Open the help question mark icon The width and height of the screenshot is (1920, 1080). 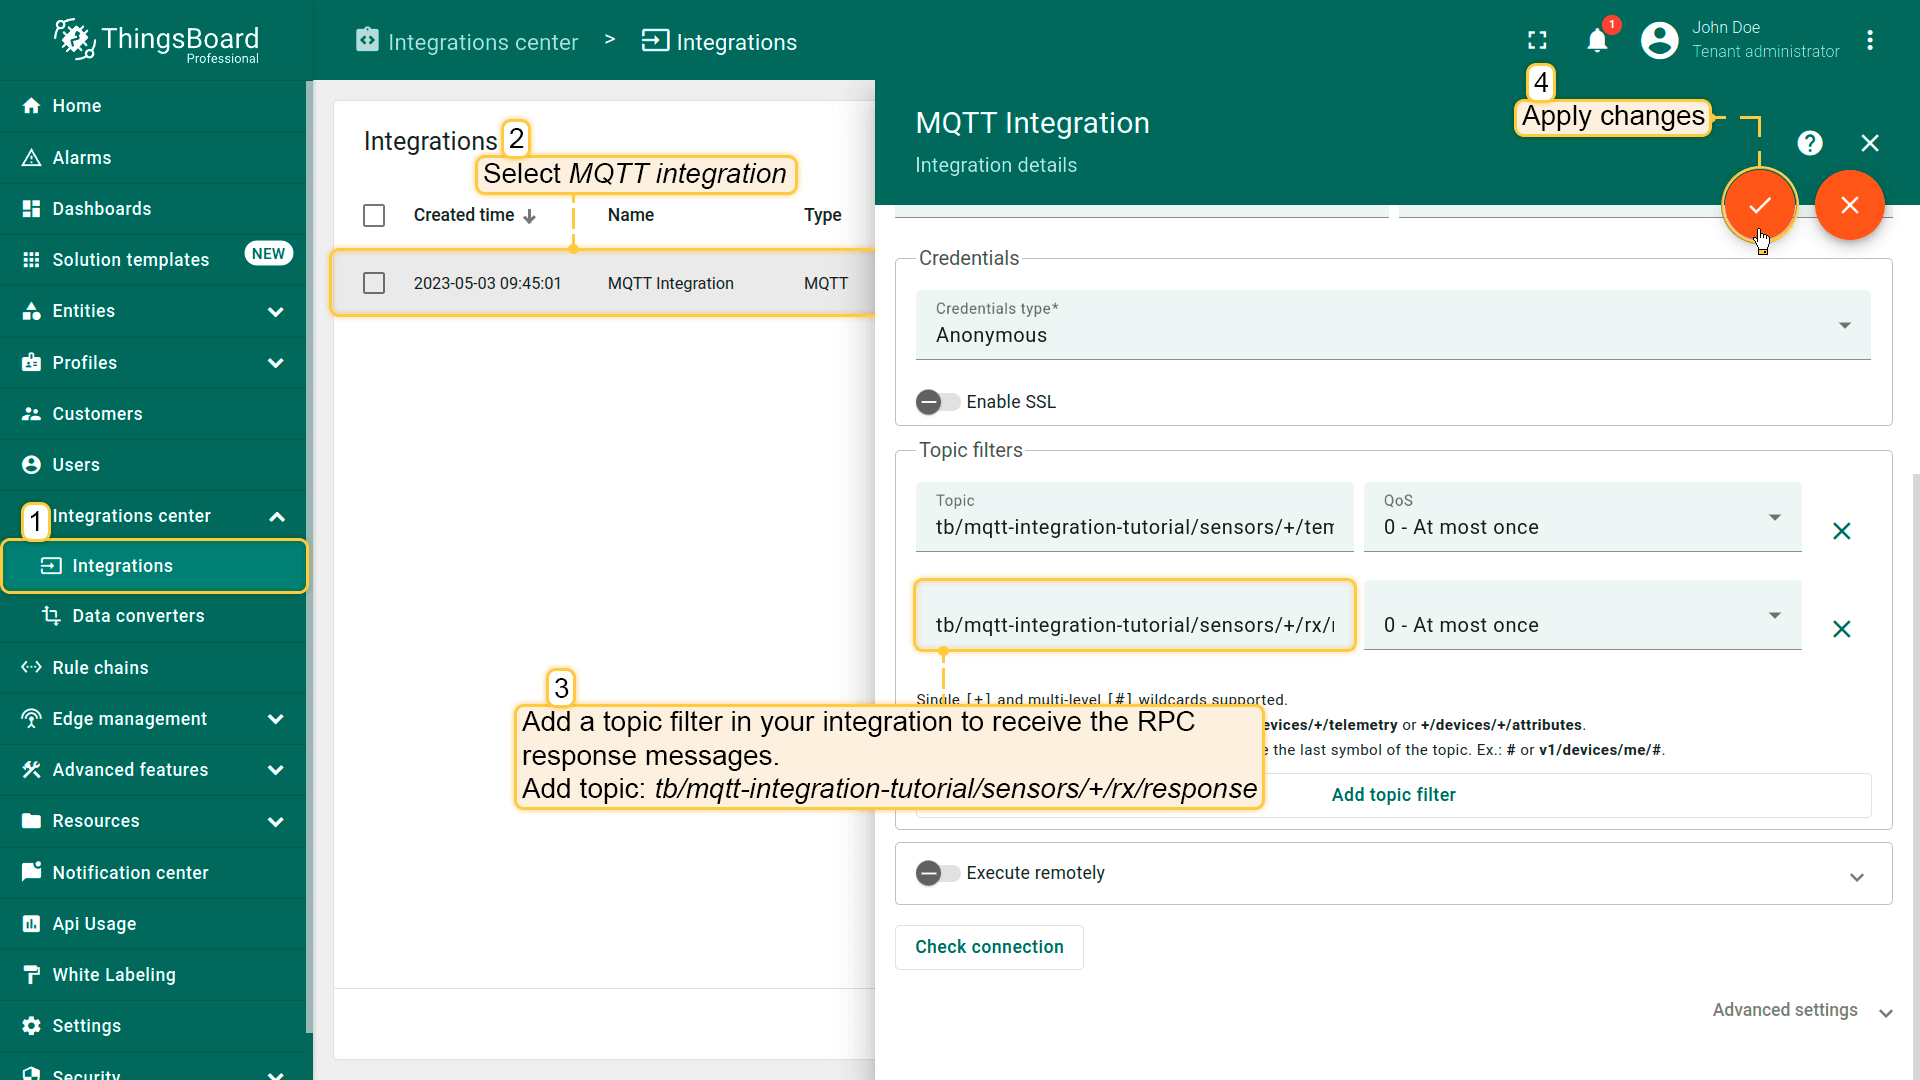1809,143
